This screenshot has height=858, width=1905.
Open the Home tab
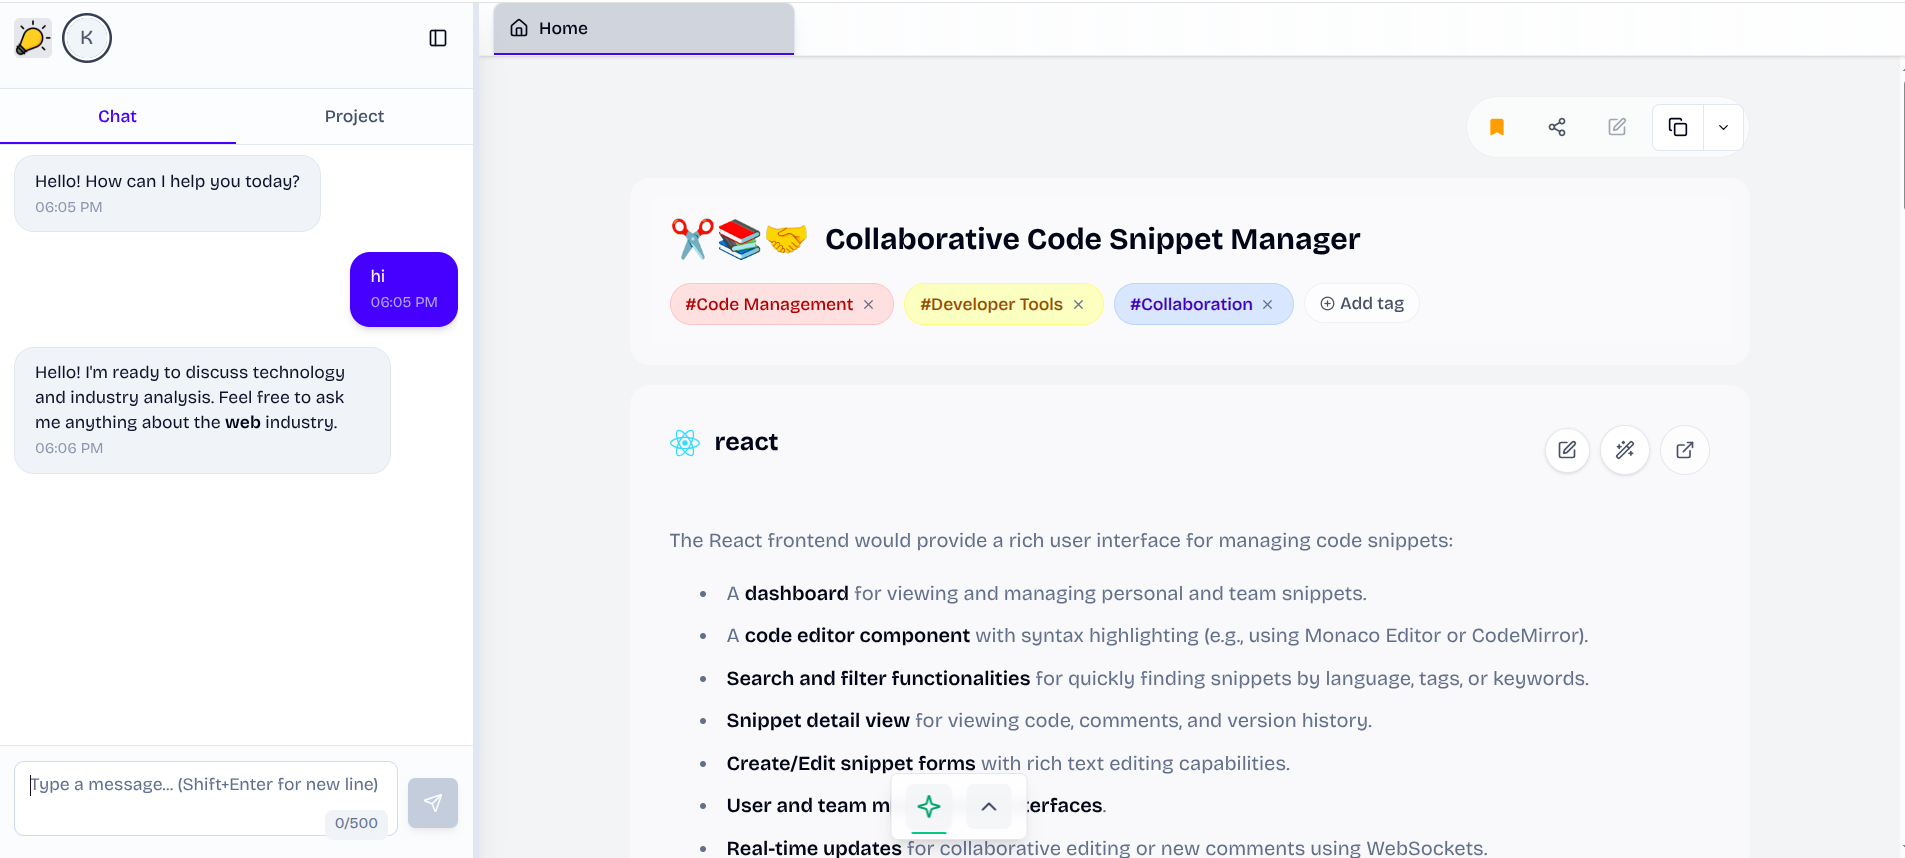(644, 28)
